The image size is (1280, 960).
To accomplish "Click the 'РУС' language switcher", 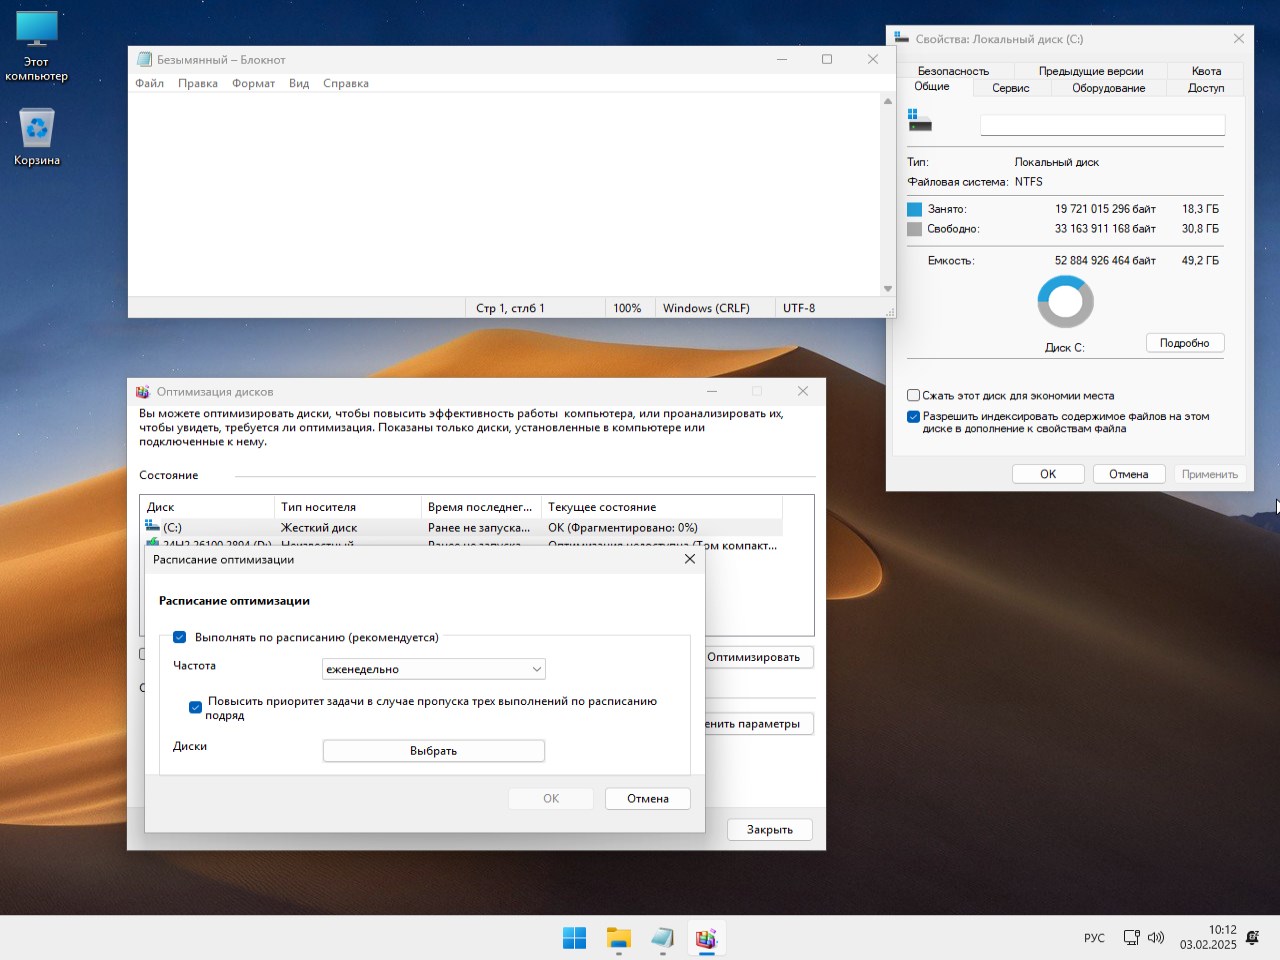I will (x=1094, y=938).
